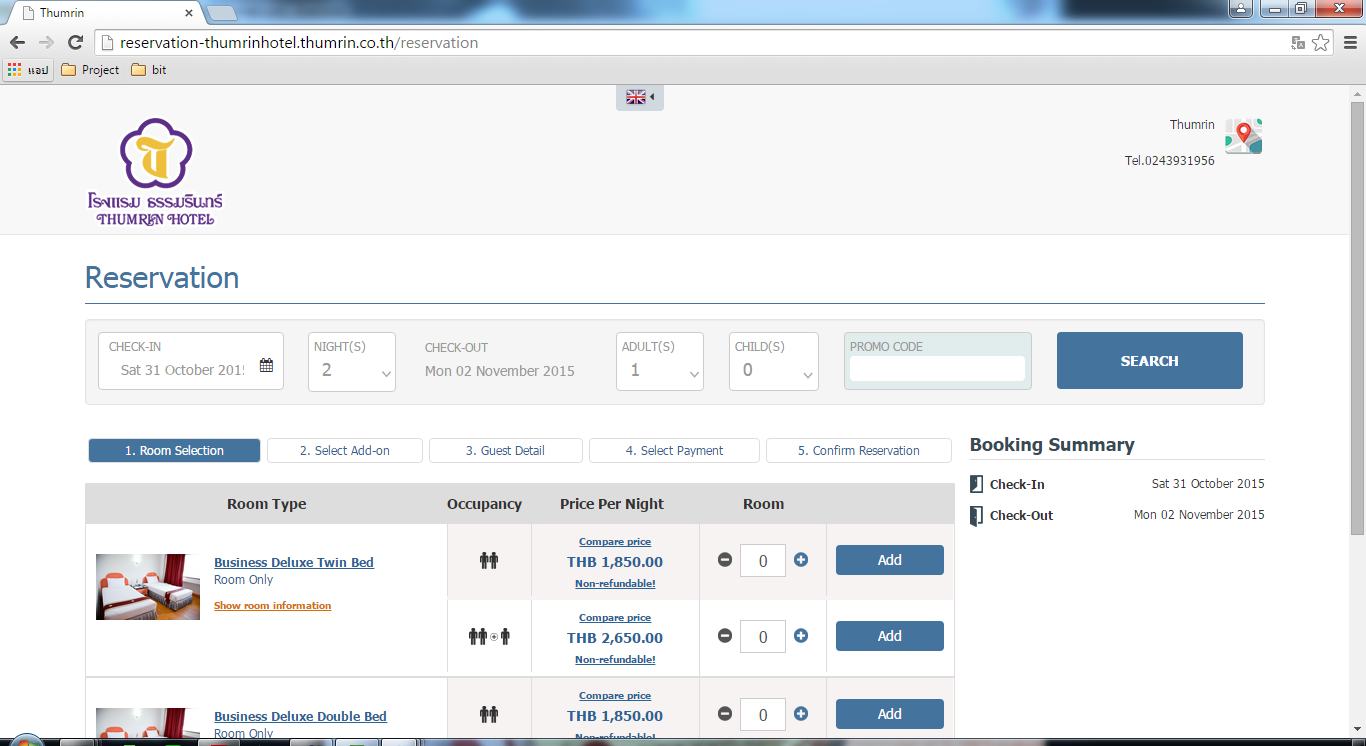1366x746 pixels.
Task: Add the Twin Bed THB 1,850.00 room
Action: (890, 560)
